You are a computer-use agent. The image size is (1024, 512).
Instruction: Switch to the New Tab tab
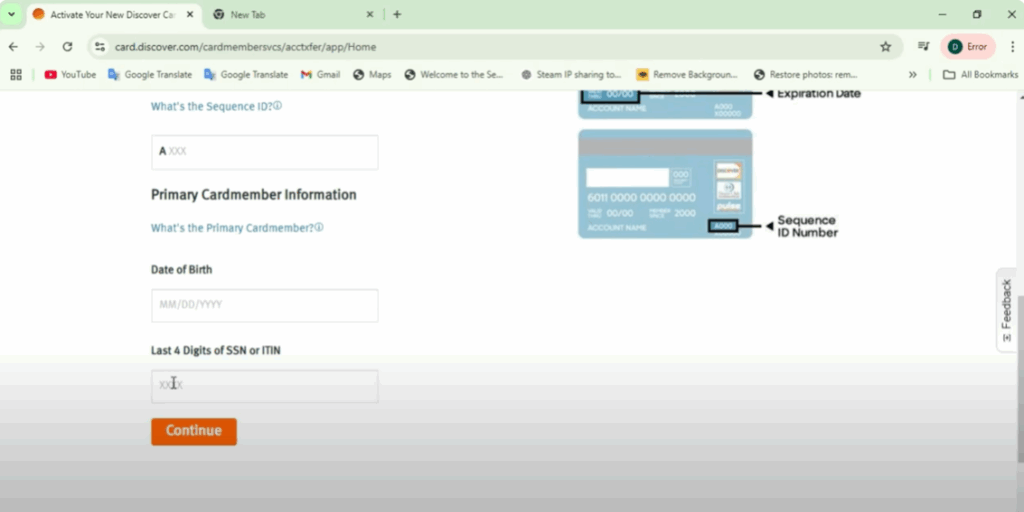point(292,14)
